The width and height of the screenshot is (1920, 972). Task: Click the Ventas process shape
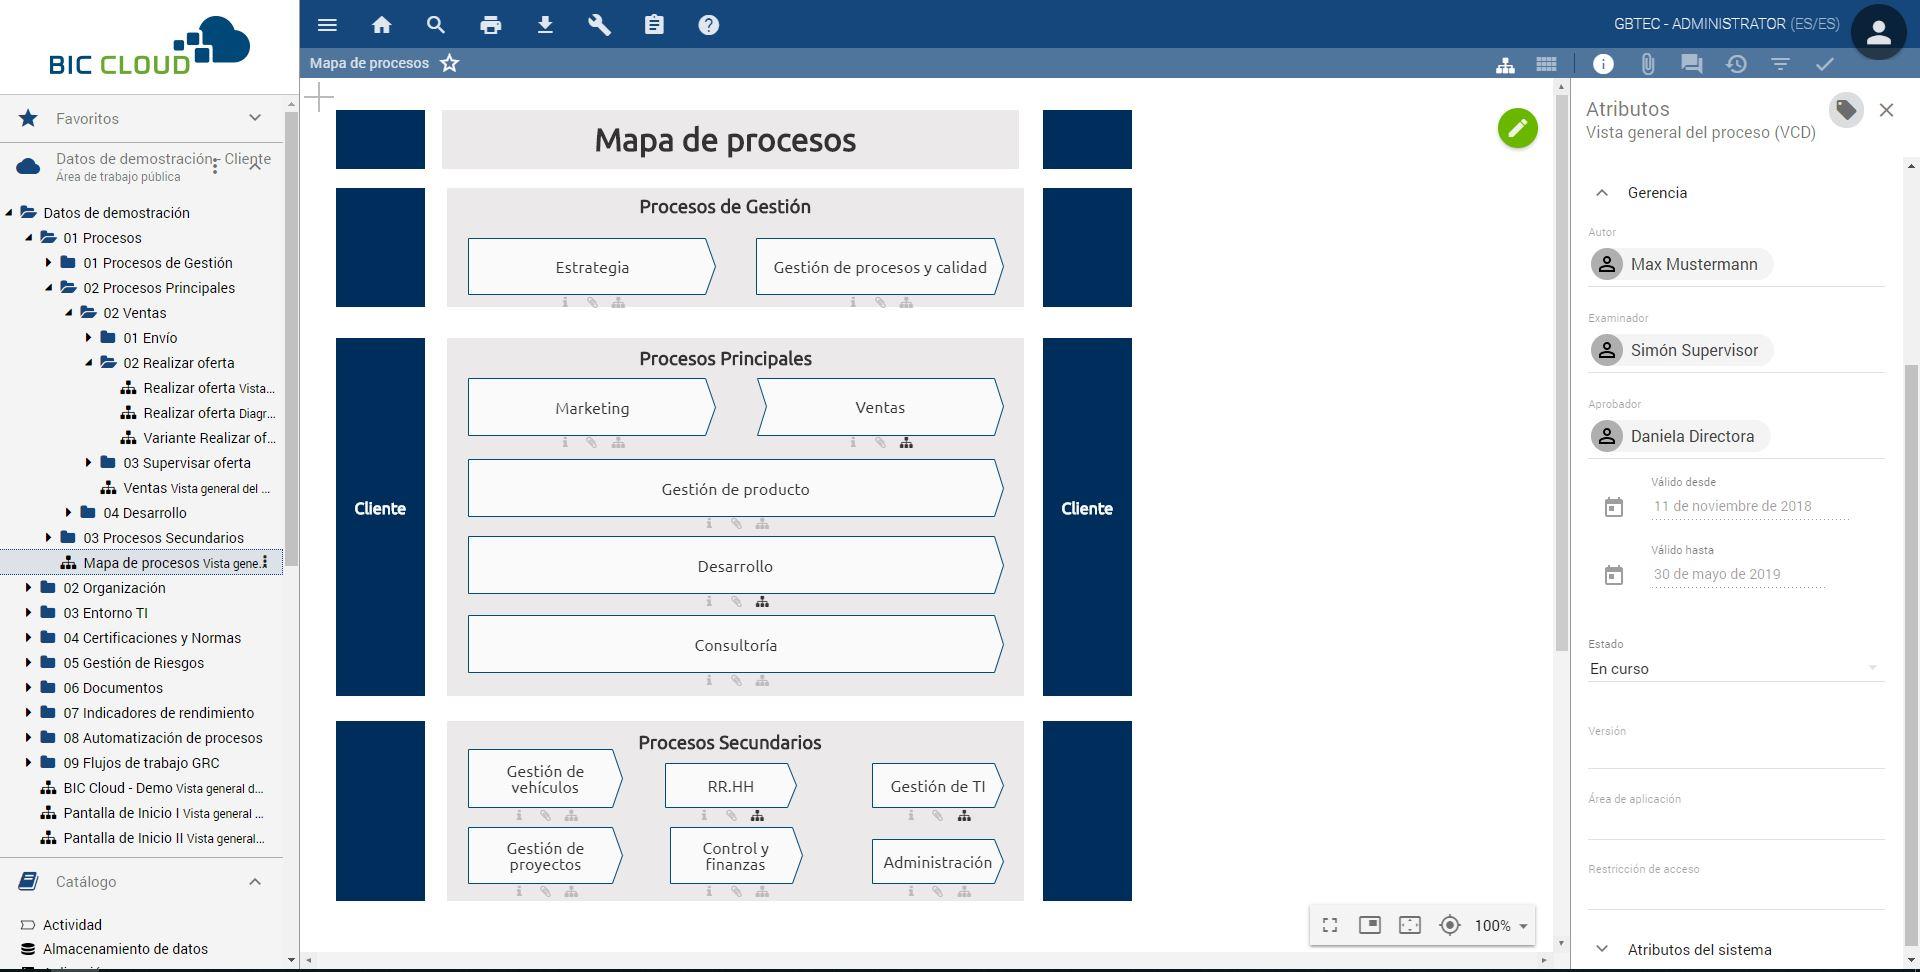point(880,407)
